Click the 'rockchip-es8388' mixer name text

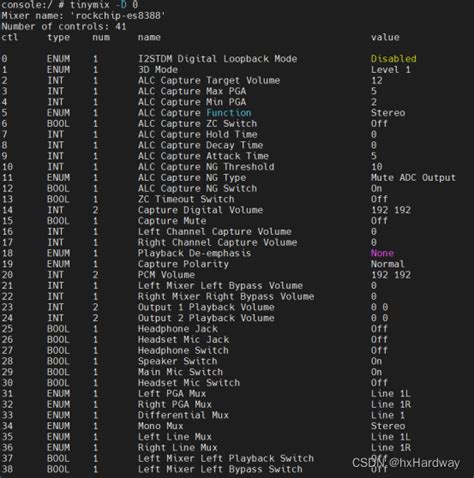(x=118, y=16)
